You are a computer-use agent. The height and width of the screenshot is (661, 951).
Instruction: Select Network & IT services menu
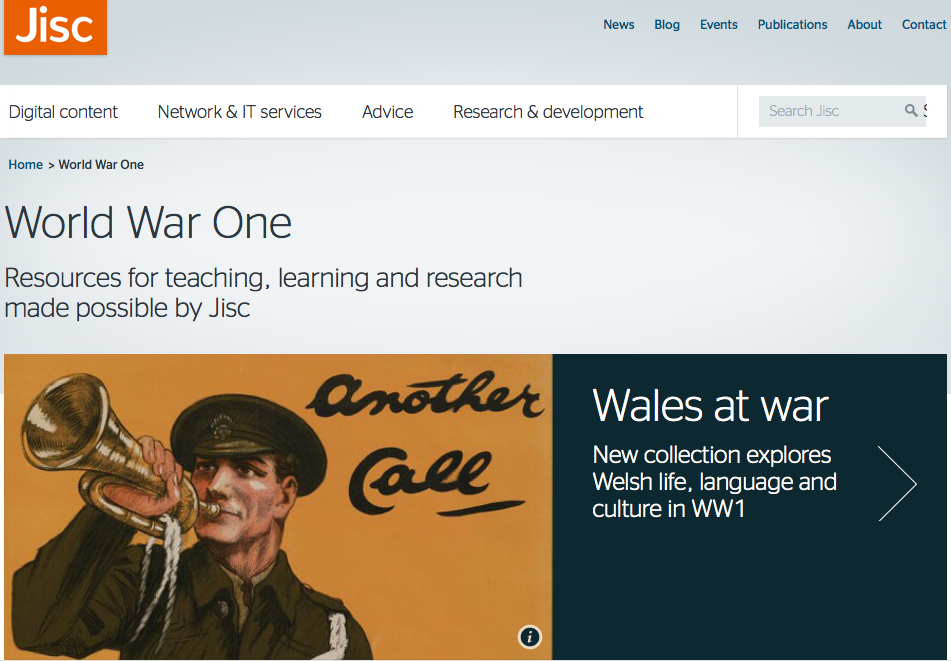coord(240,112)
